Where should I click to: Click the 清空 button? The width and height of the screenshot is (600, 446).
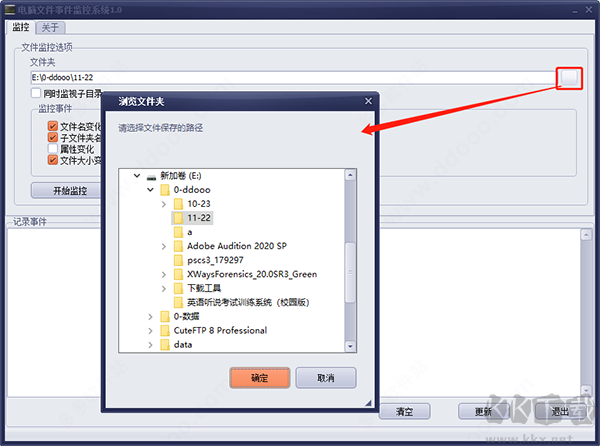point(404,412)
